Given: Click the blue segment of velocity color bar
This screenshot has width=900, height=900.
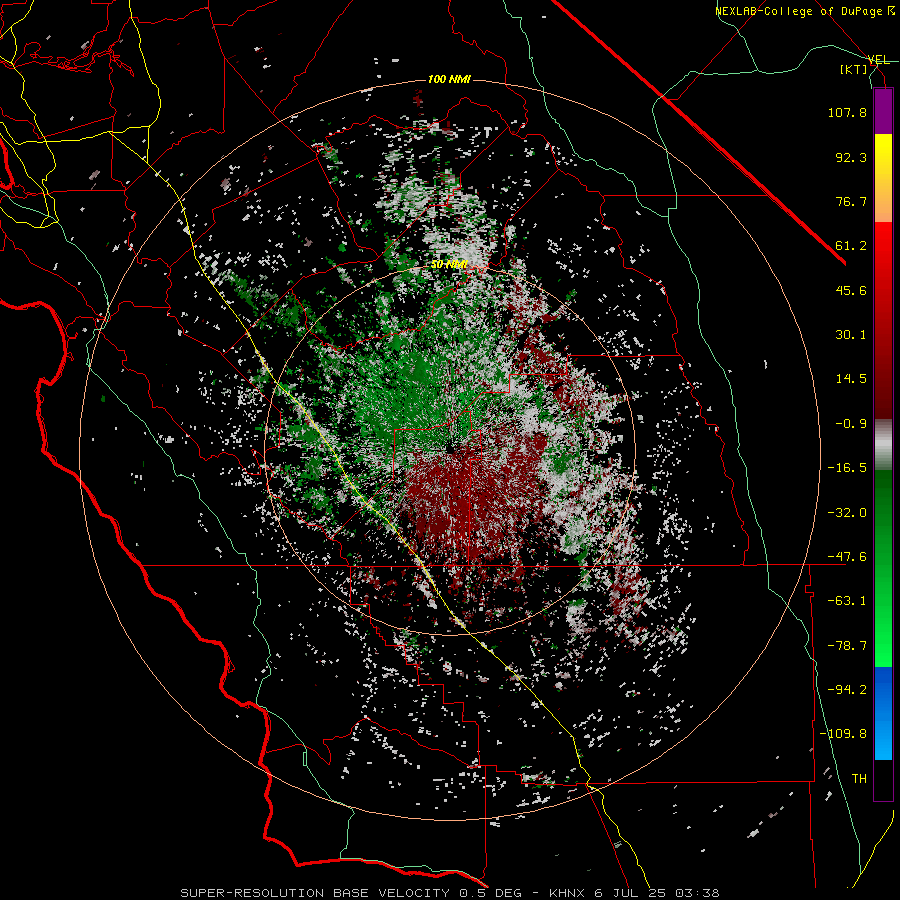Looking at the screenshot, I should (x=883, y=713).
